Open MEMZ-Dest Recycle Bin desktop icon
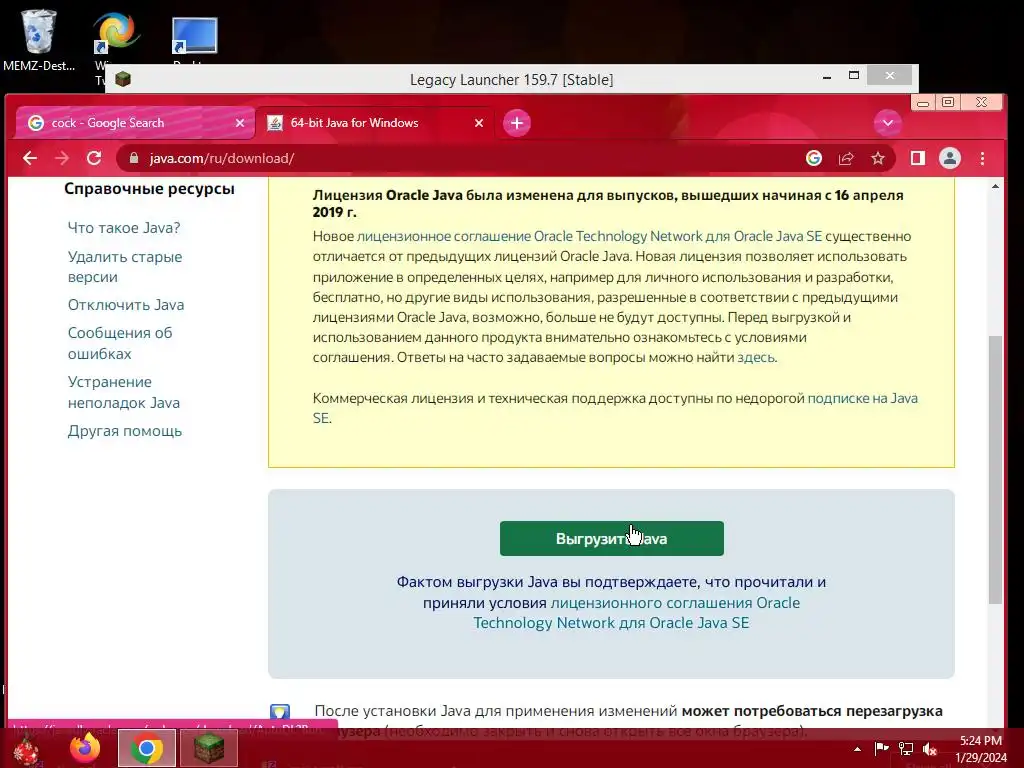 coord(39,39)
